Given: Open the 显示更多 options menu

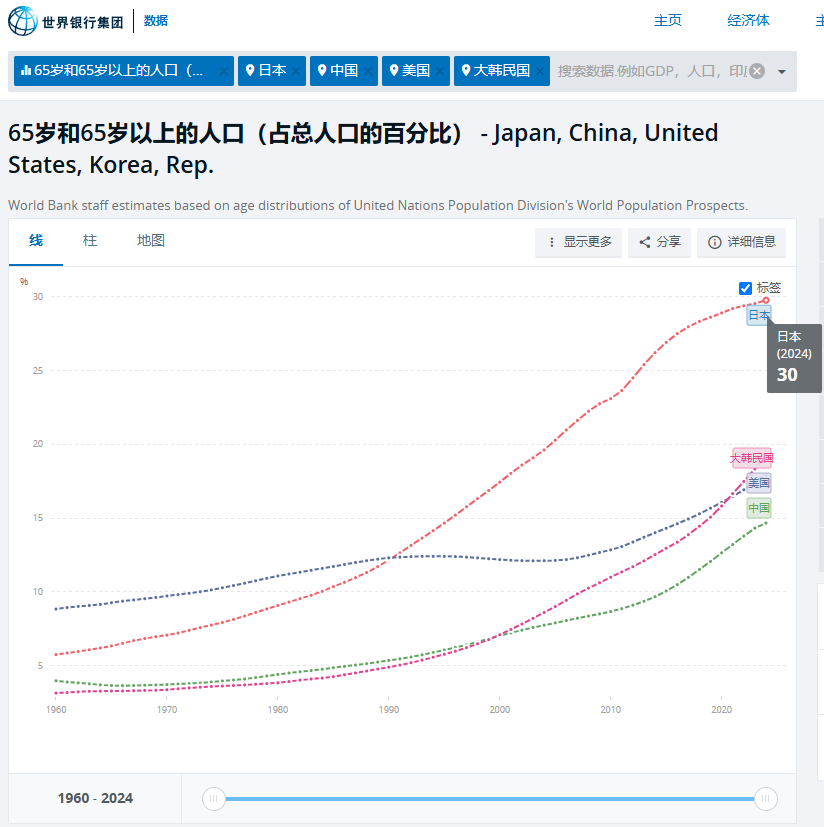Looking at the screenshot, I should coord(579,242).
